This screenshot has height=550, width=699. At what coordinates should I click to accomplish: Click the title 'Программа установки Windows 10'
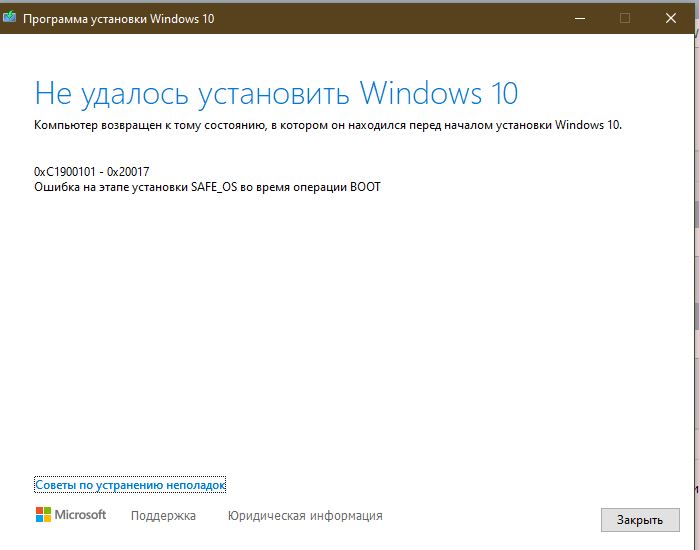click(119, 19)
